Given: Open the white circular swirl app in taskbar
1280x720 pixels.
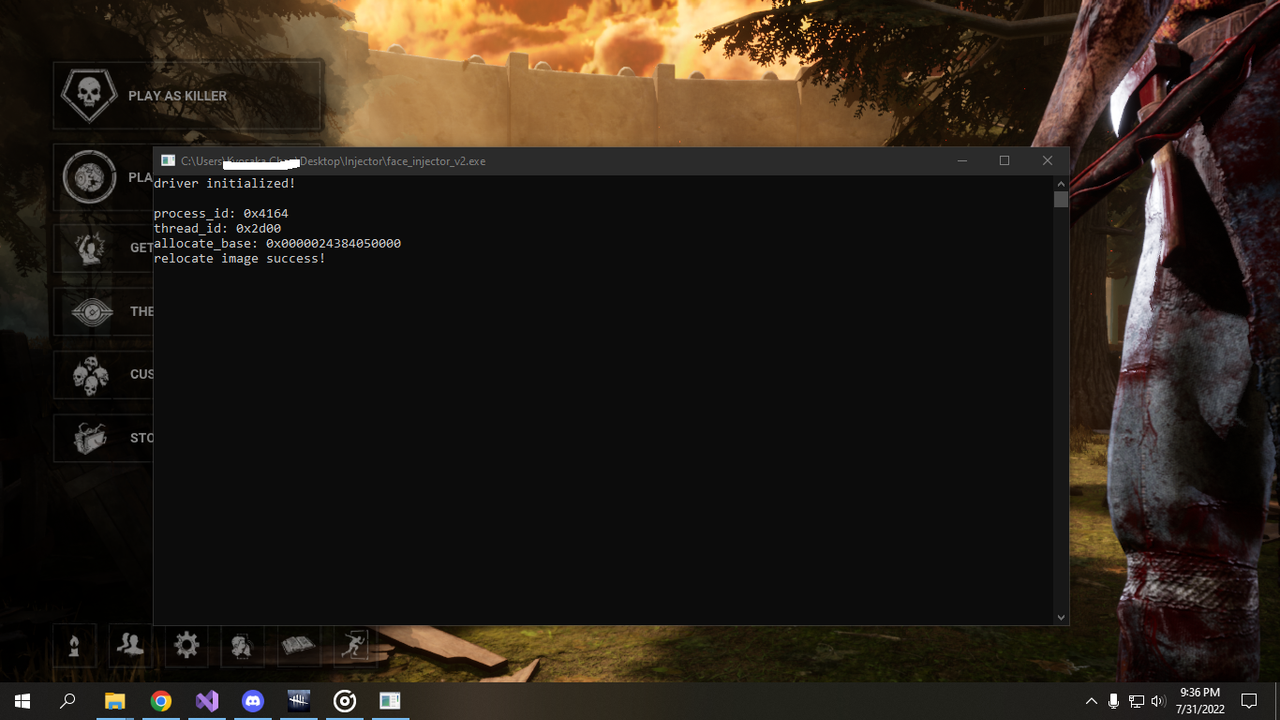Looking at the screenshot, I should pos(345,701).
